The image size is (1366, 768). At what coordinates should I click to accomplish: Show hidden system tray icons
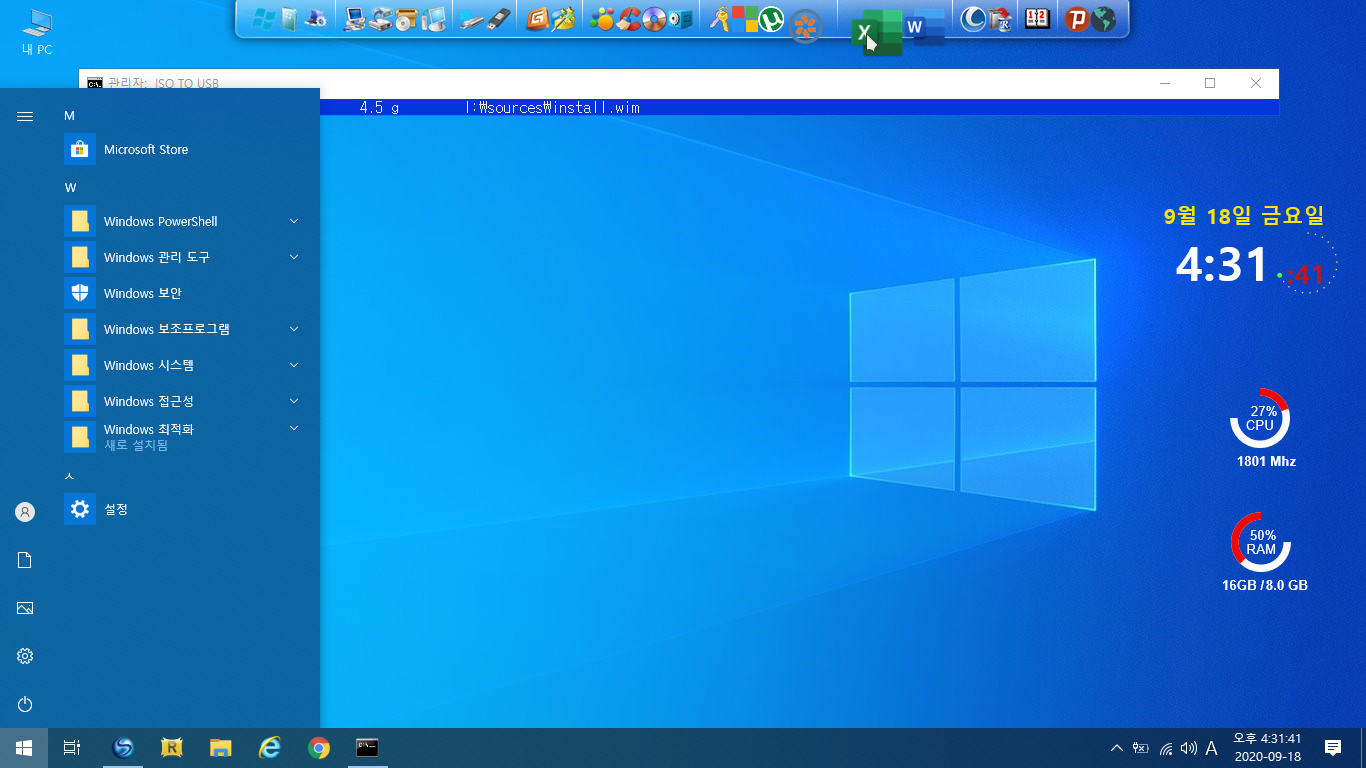click(x=1117, y=747)
